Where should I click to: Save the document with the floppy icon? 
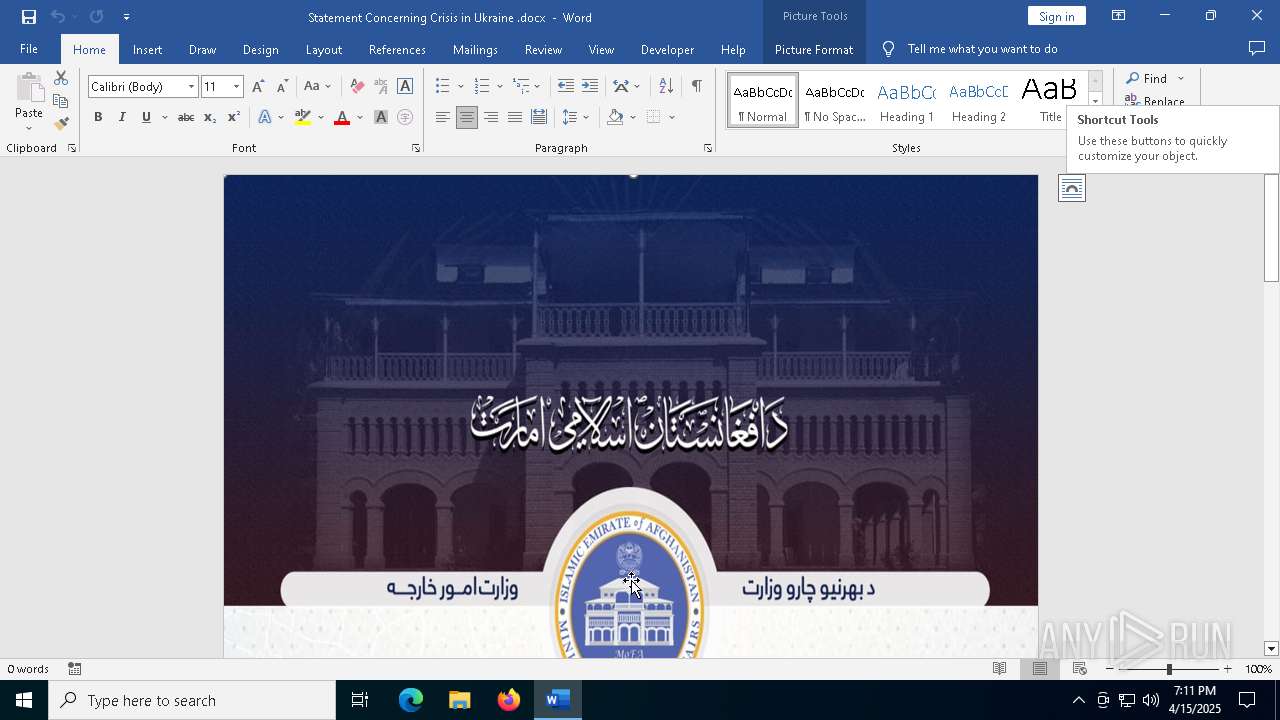coord(28,17)
